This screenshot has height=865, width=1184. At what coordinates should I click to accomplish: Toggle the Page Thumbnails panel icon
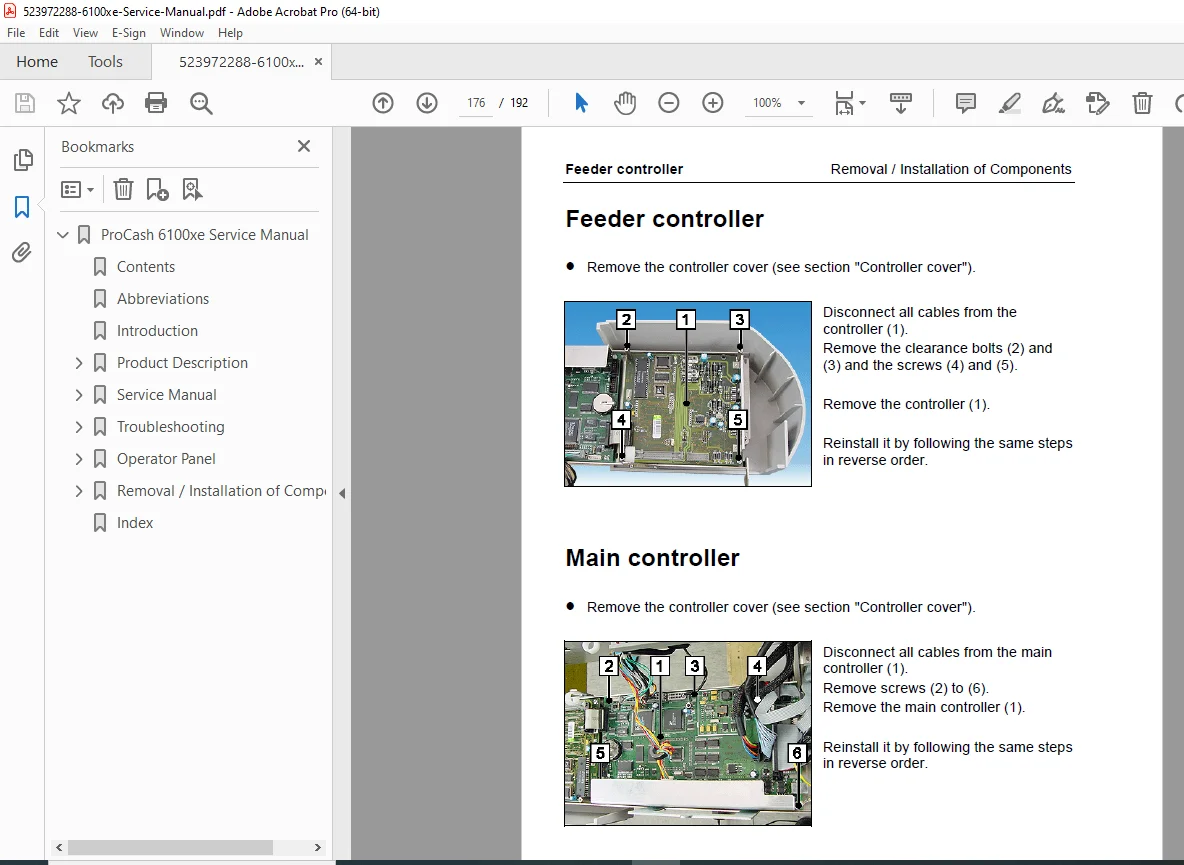(23, 160)
